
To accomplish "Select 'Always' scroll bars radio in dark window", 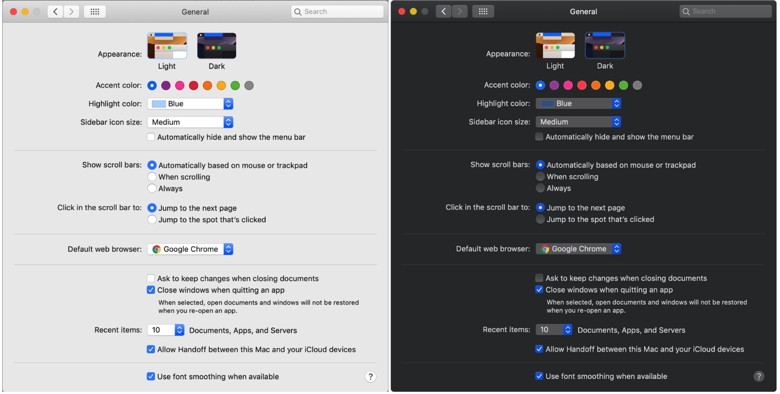I will [540, 188].
